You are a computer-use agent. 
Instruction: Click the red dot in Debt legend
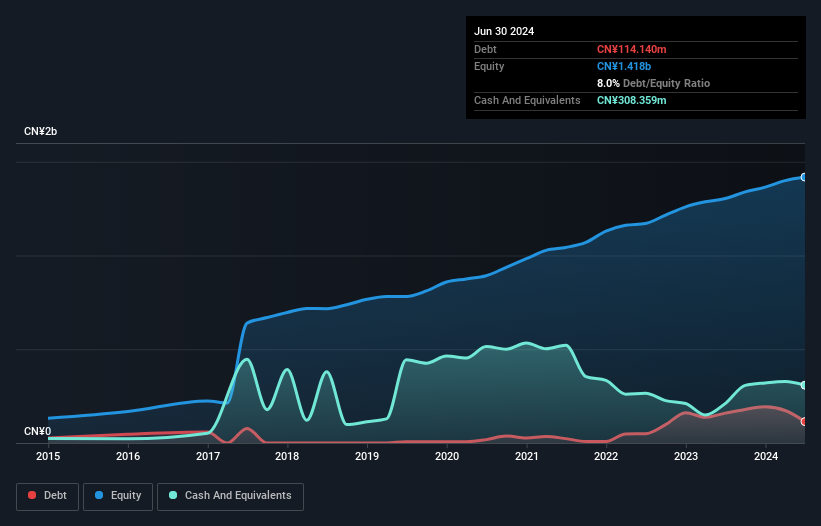32,495
